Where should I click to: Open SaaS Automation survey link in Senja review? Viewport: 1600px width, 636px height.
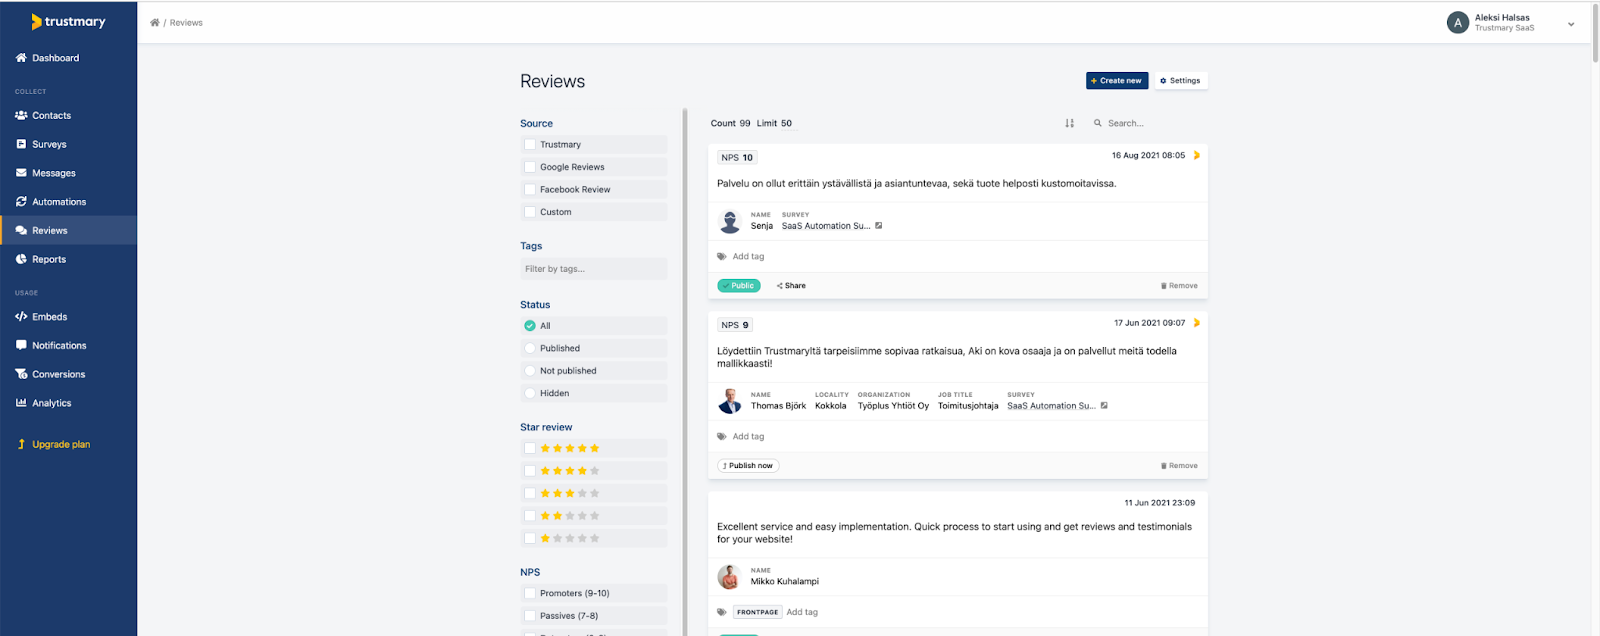[x=826, y=226]
